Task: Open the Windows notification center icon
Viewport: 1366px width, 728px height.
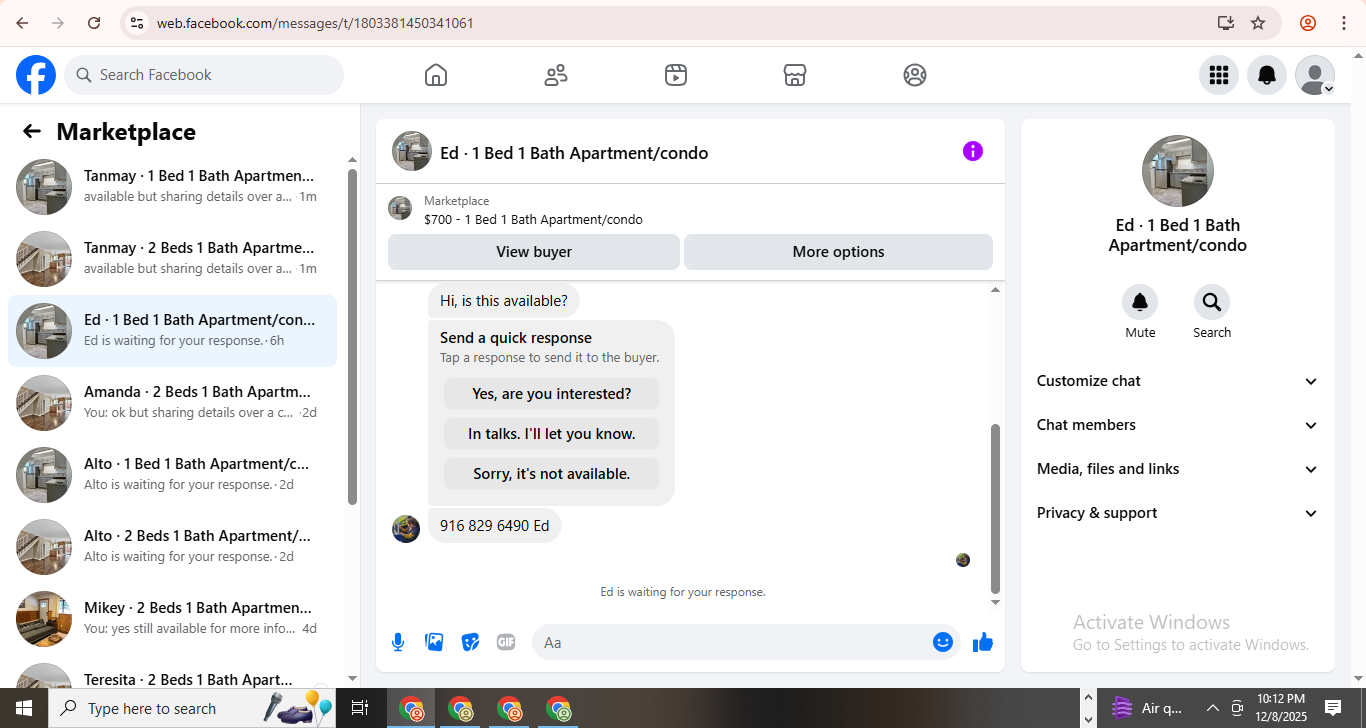Action: 1333,708
